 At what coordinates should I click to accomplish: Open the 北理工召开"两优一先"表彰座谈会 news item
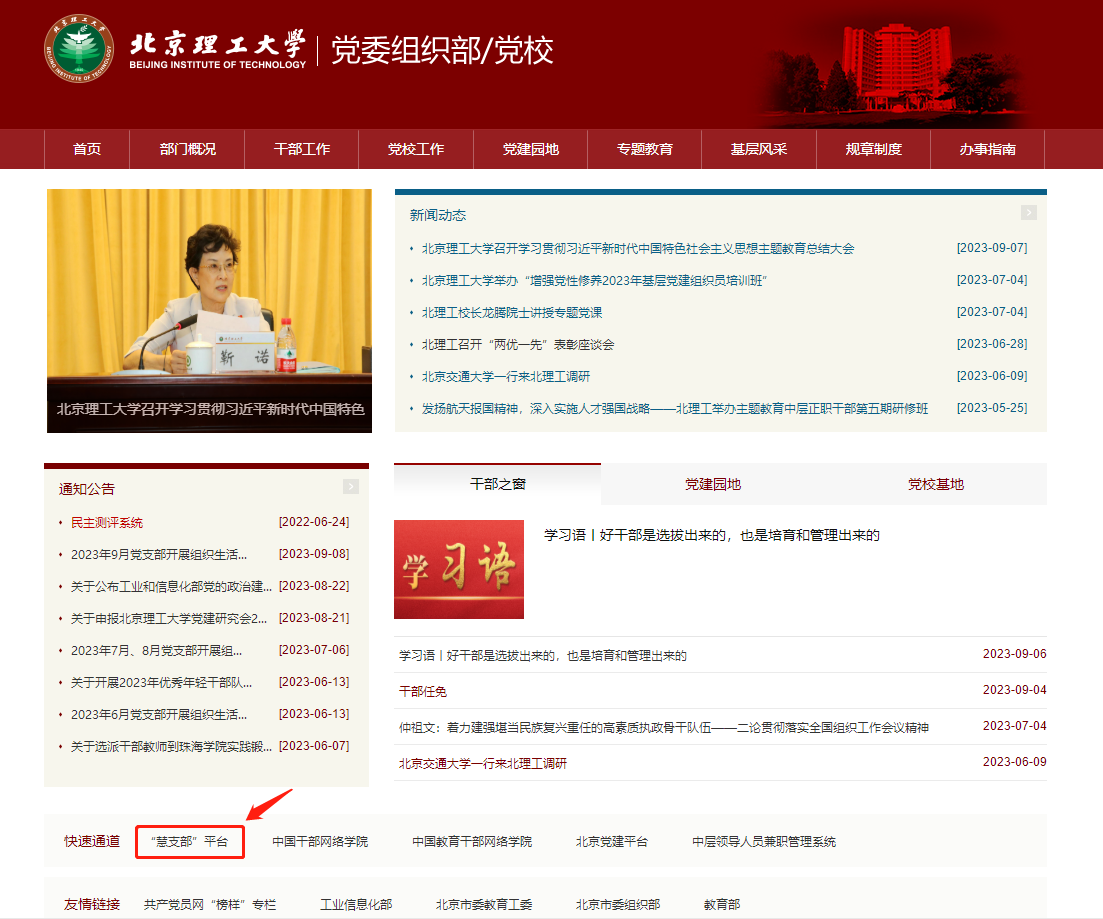[518, 345]
